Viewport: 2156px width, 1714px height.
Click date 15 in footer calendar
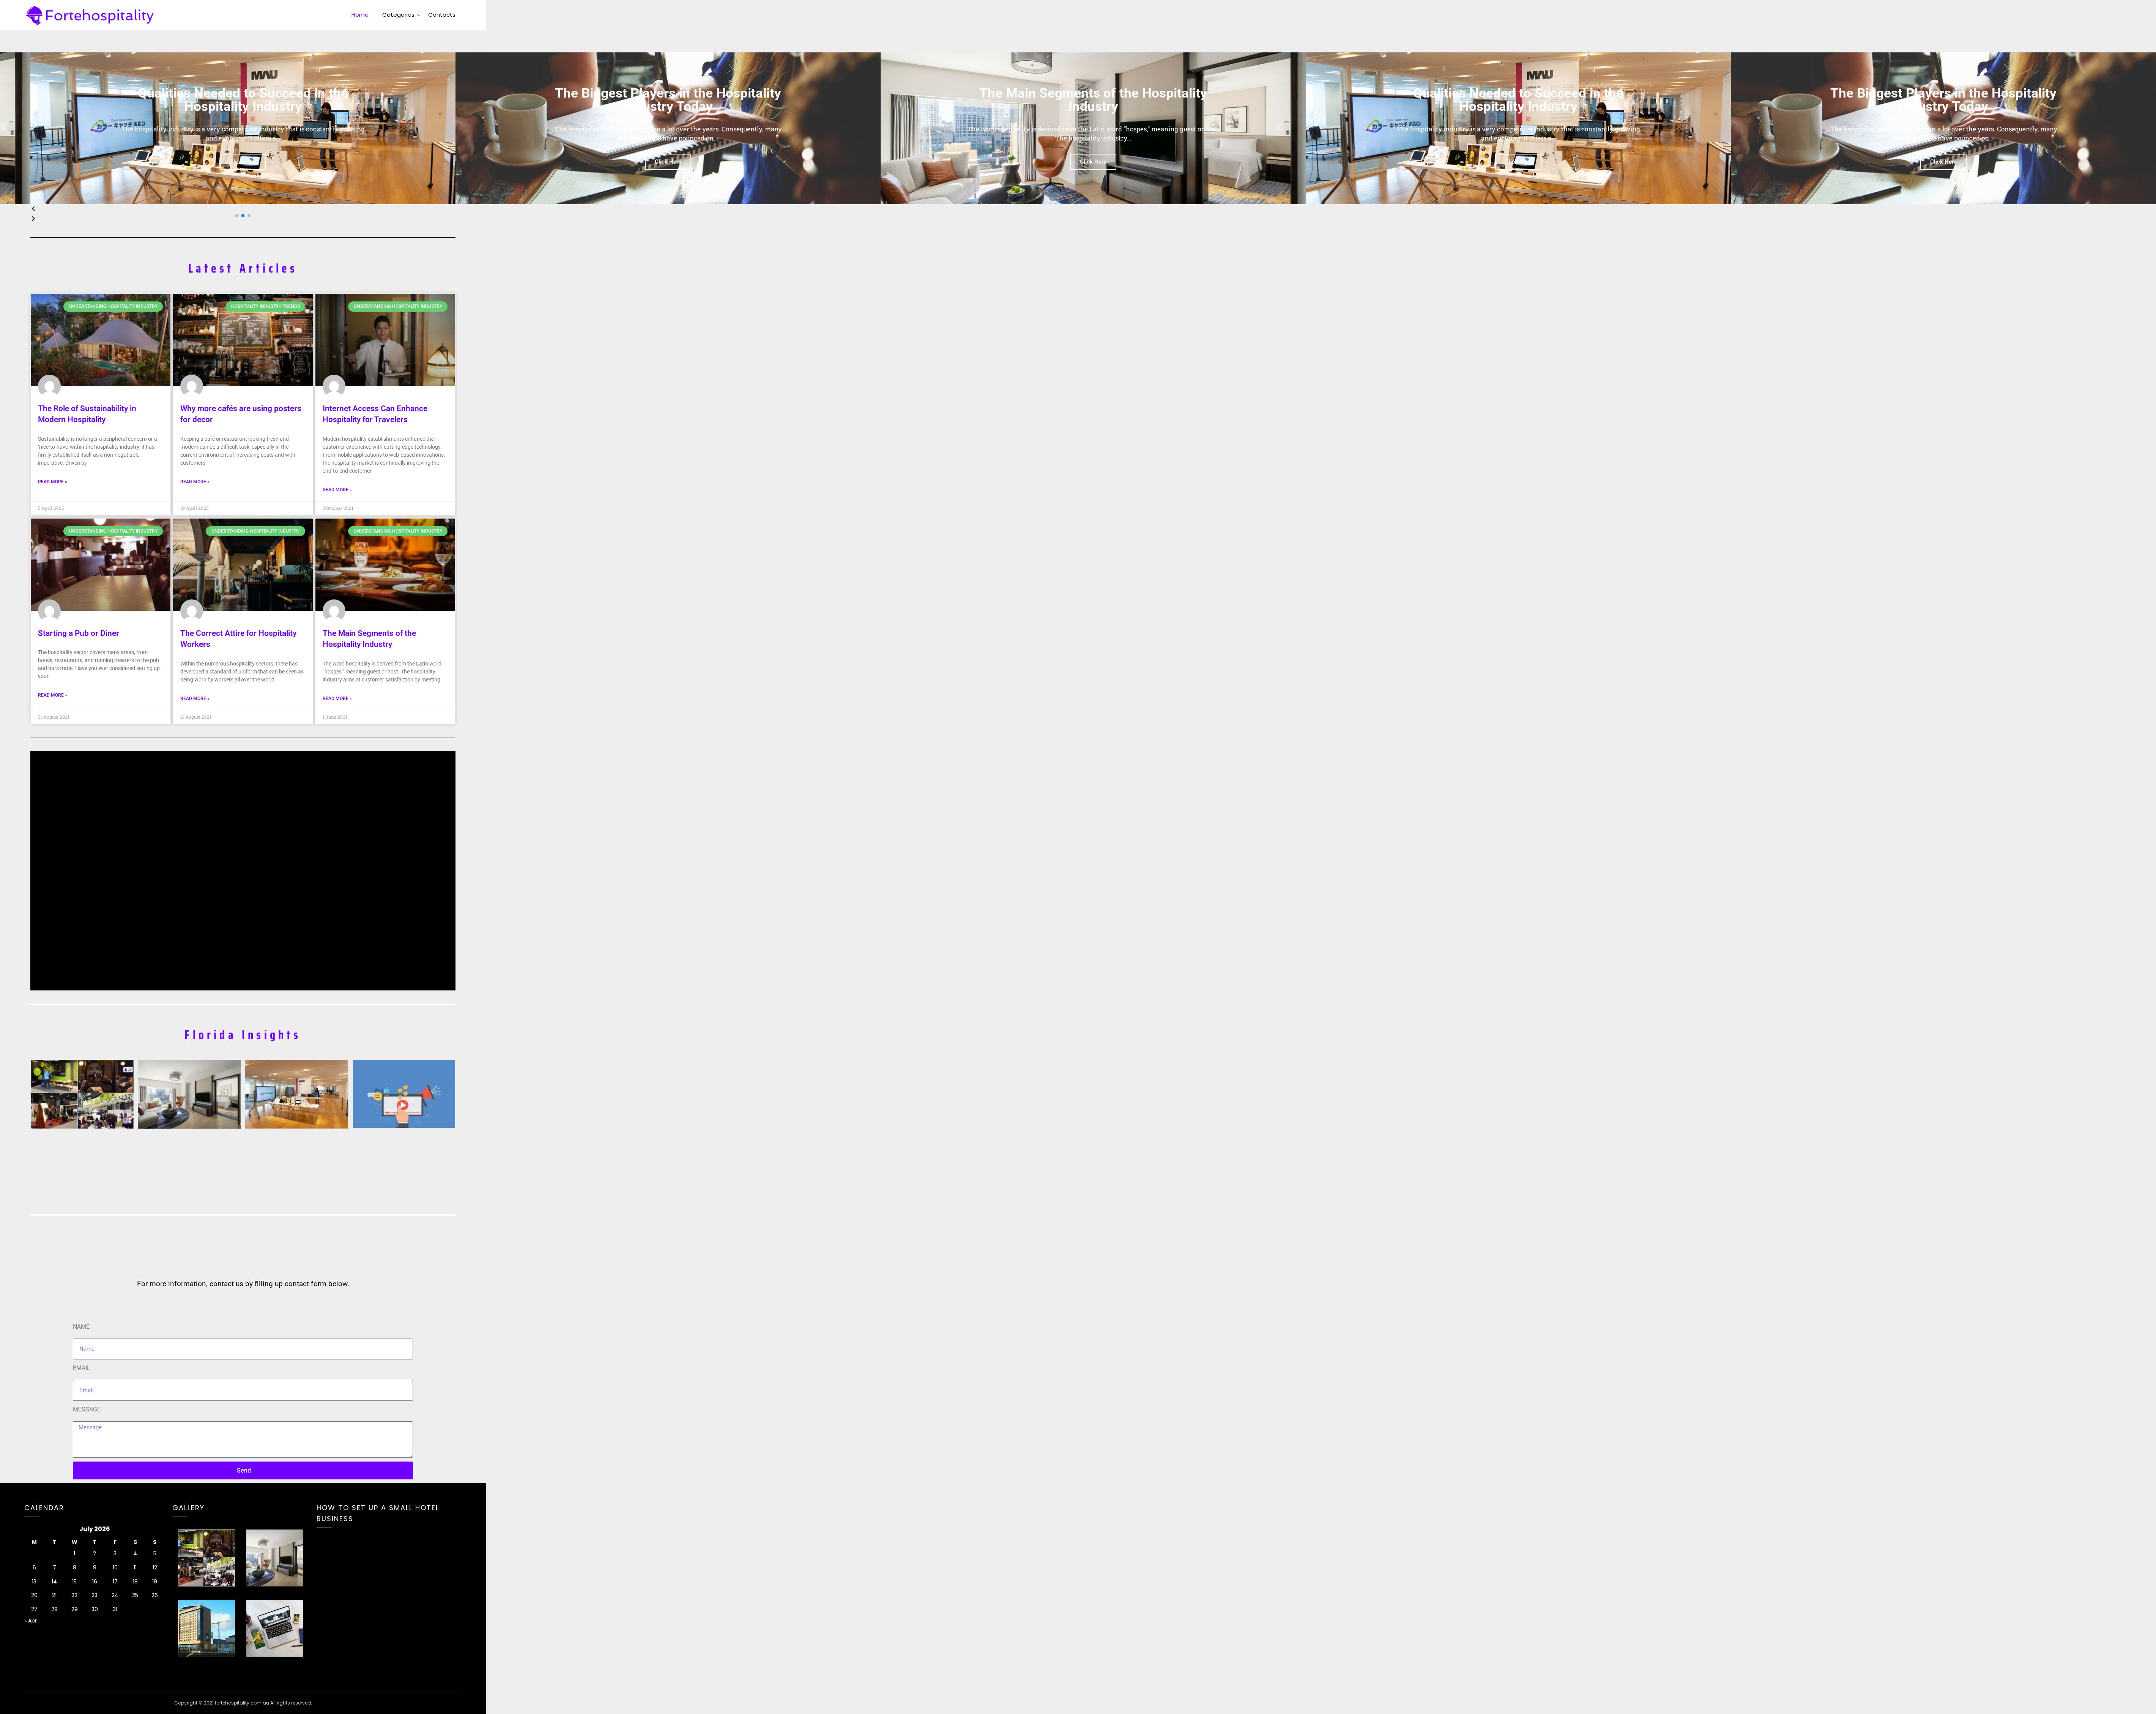tap(74, 1582)
